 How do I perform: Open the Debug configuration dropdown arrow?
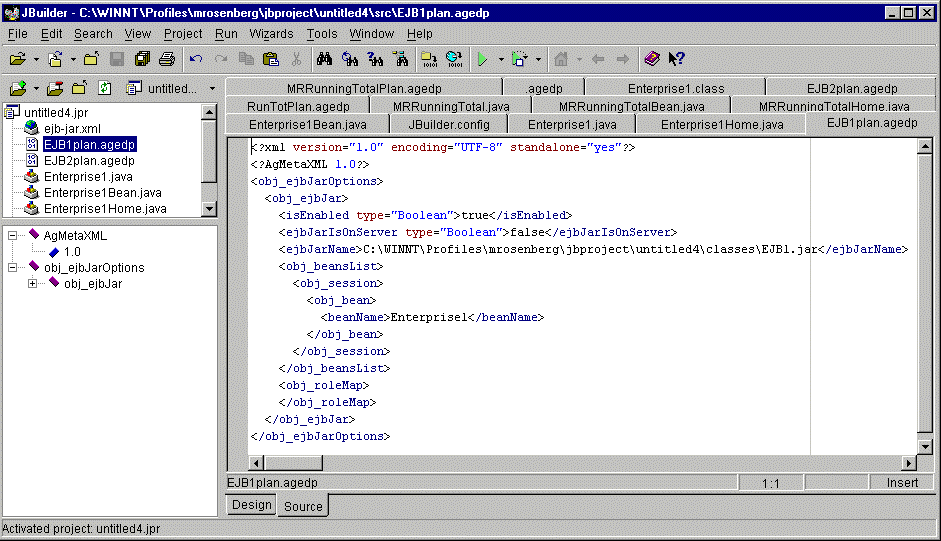tap(538, 59)
